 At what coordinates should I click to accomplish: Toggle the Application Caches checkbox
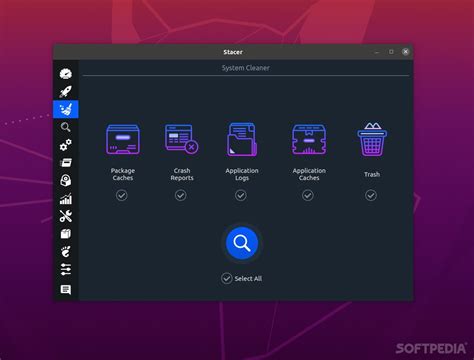pyautogui.click(x=308, y=195)
